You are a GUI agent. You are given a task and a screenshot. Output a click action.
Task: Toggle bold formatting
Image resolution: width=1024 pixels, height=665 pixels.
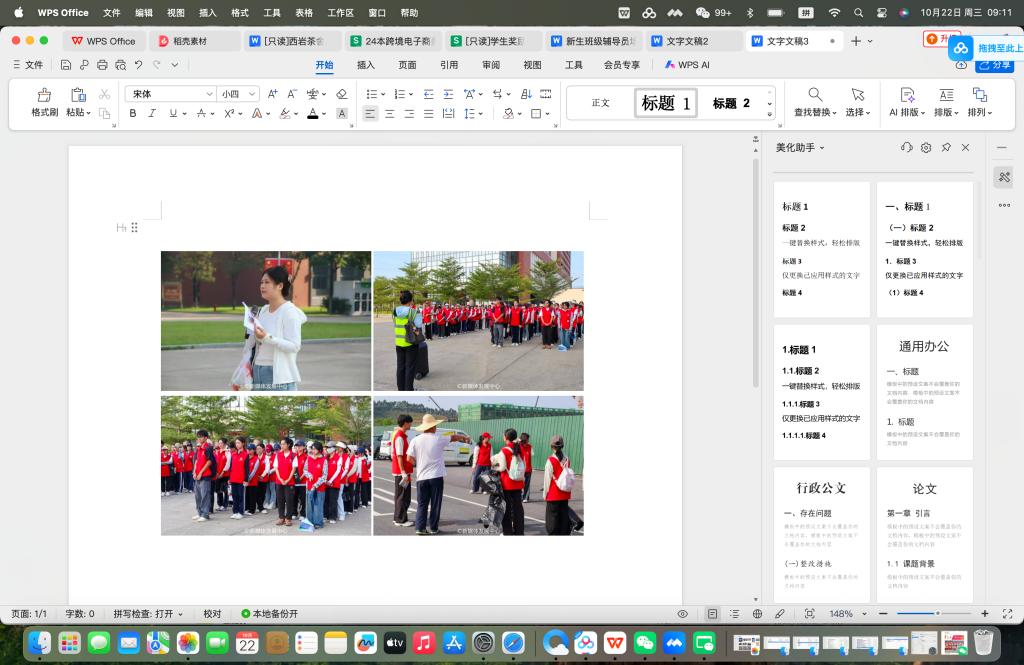point(133,114)
